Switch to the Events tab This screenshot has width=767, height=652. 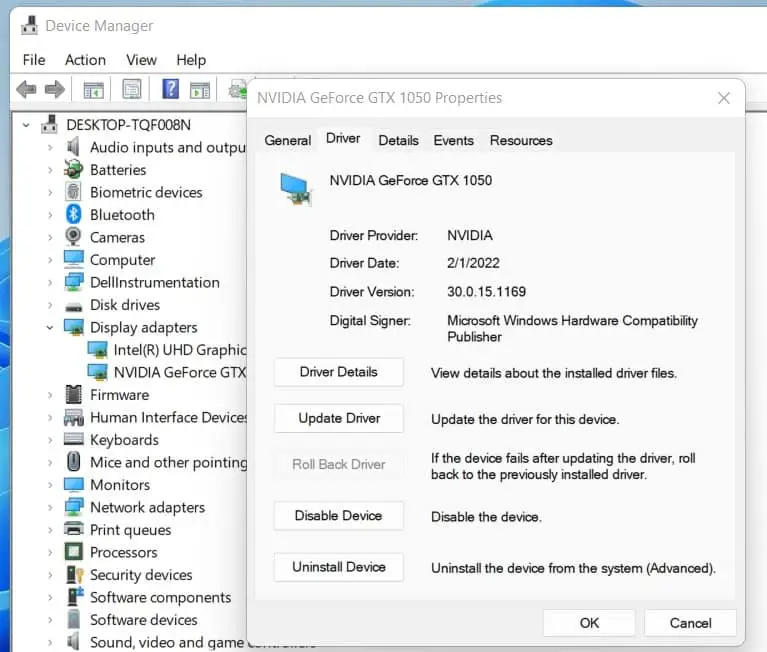[x=453, y=140]
